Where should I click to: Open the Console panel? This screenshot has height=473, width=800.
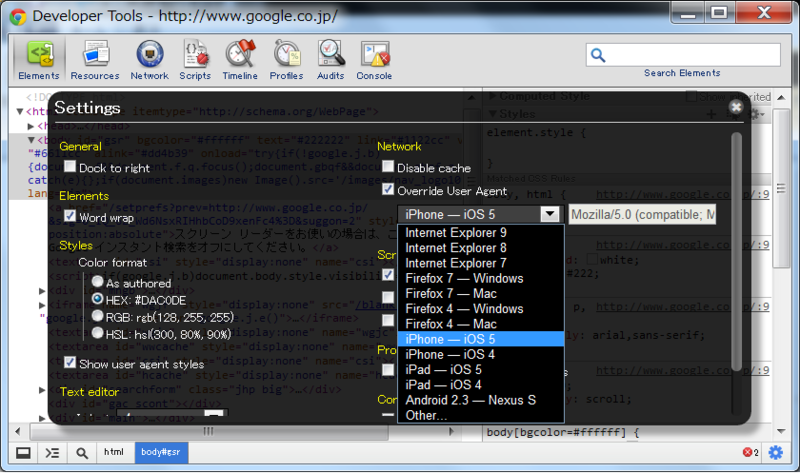click(x=374, y=60)
